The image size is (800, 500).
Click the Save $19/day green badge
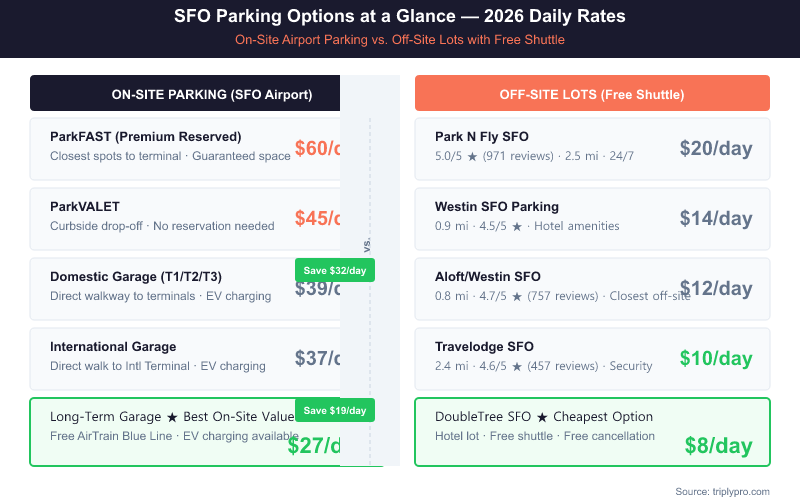coord(335,410)
